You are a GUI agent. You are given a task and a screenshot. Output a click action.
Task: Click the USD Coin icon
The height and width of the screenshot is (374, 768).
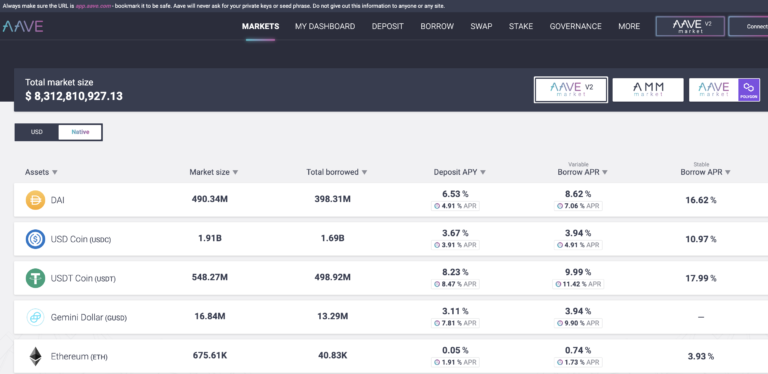pyautogui.click(x=35, y=239)
